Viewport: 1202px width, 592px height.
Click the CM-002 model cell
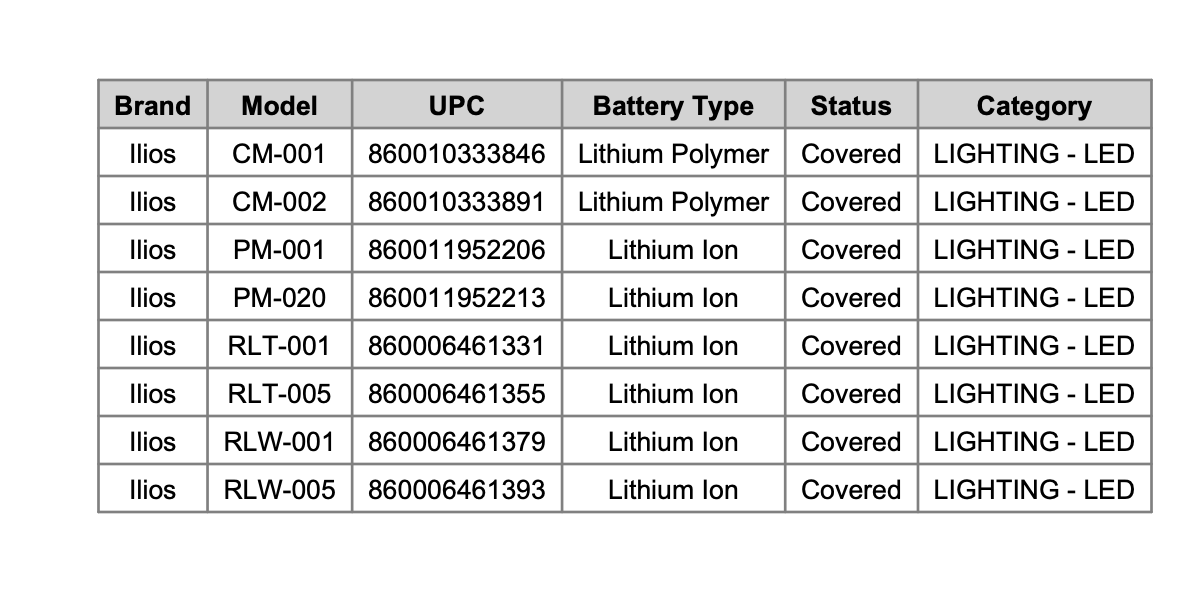coord(279,202)
